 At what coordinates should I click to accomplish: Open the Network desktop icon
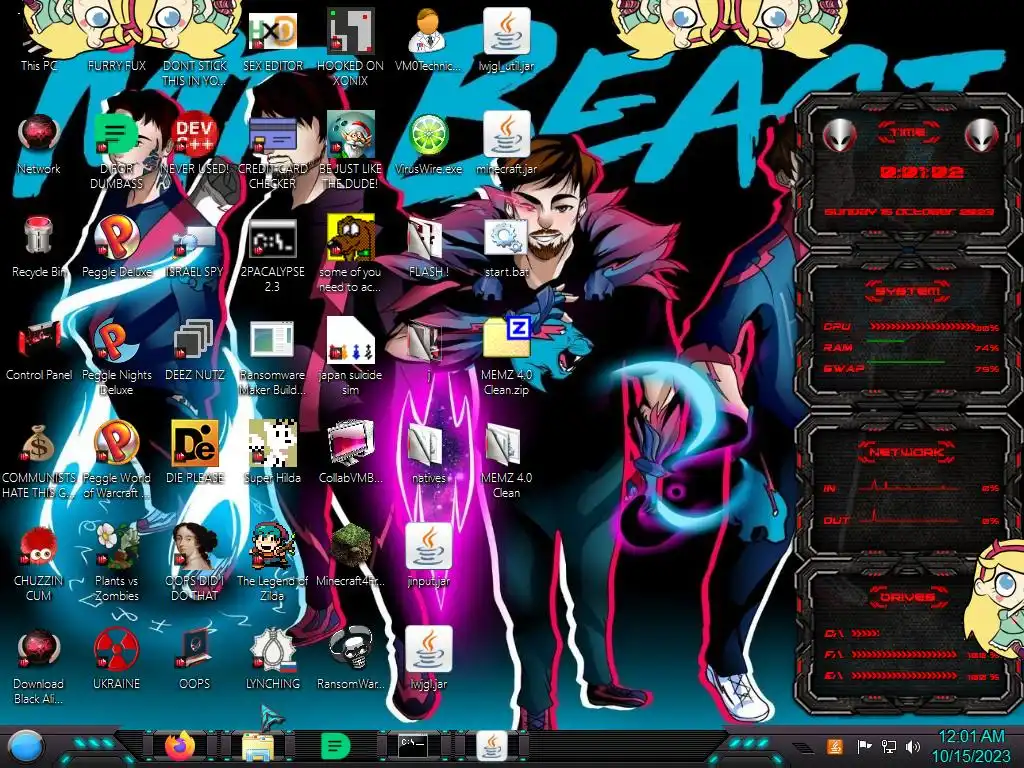(x=39, y=135)
